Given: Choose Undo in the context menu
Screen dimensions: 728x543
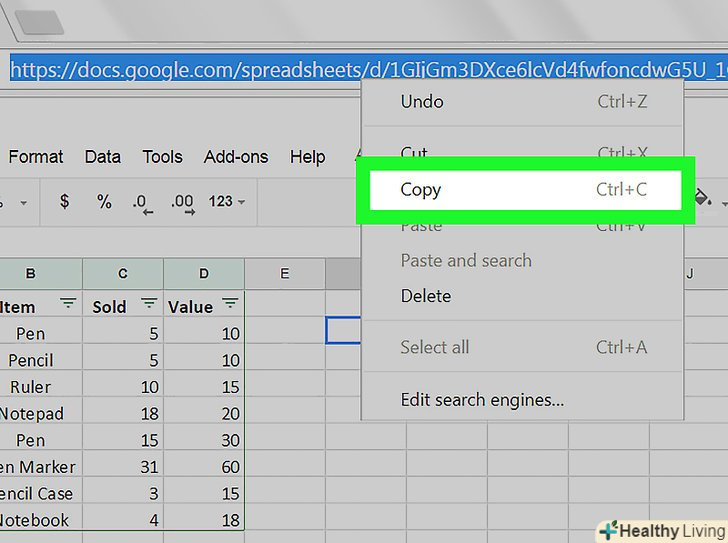Looking at the screenshot, I should click(522, 101).
